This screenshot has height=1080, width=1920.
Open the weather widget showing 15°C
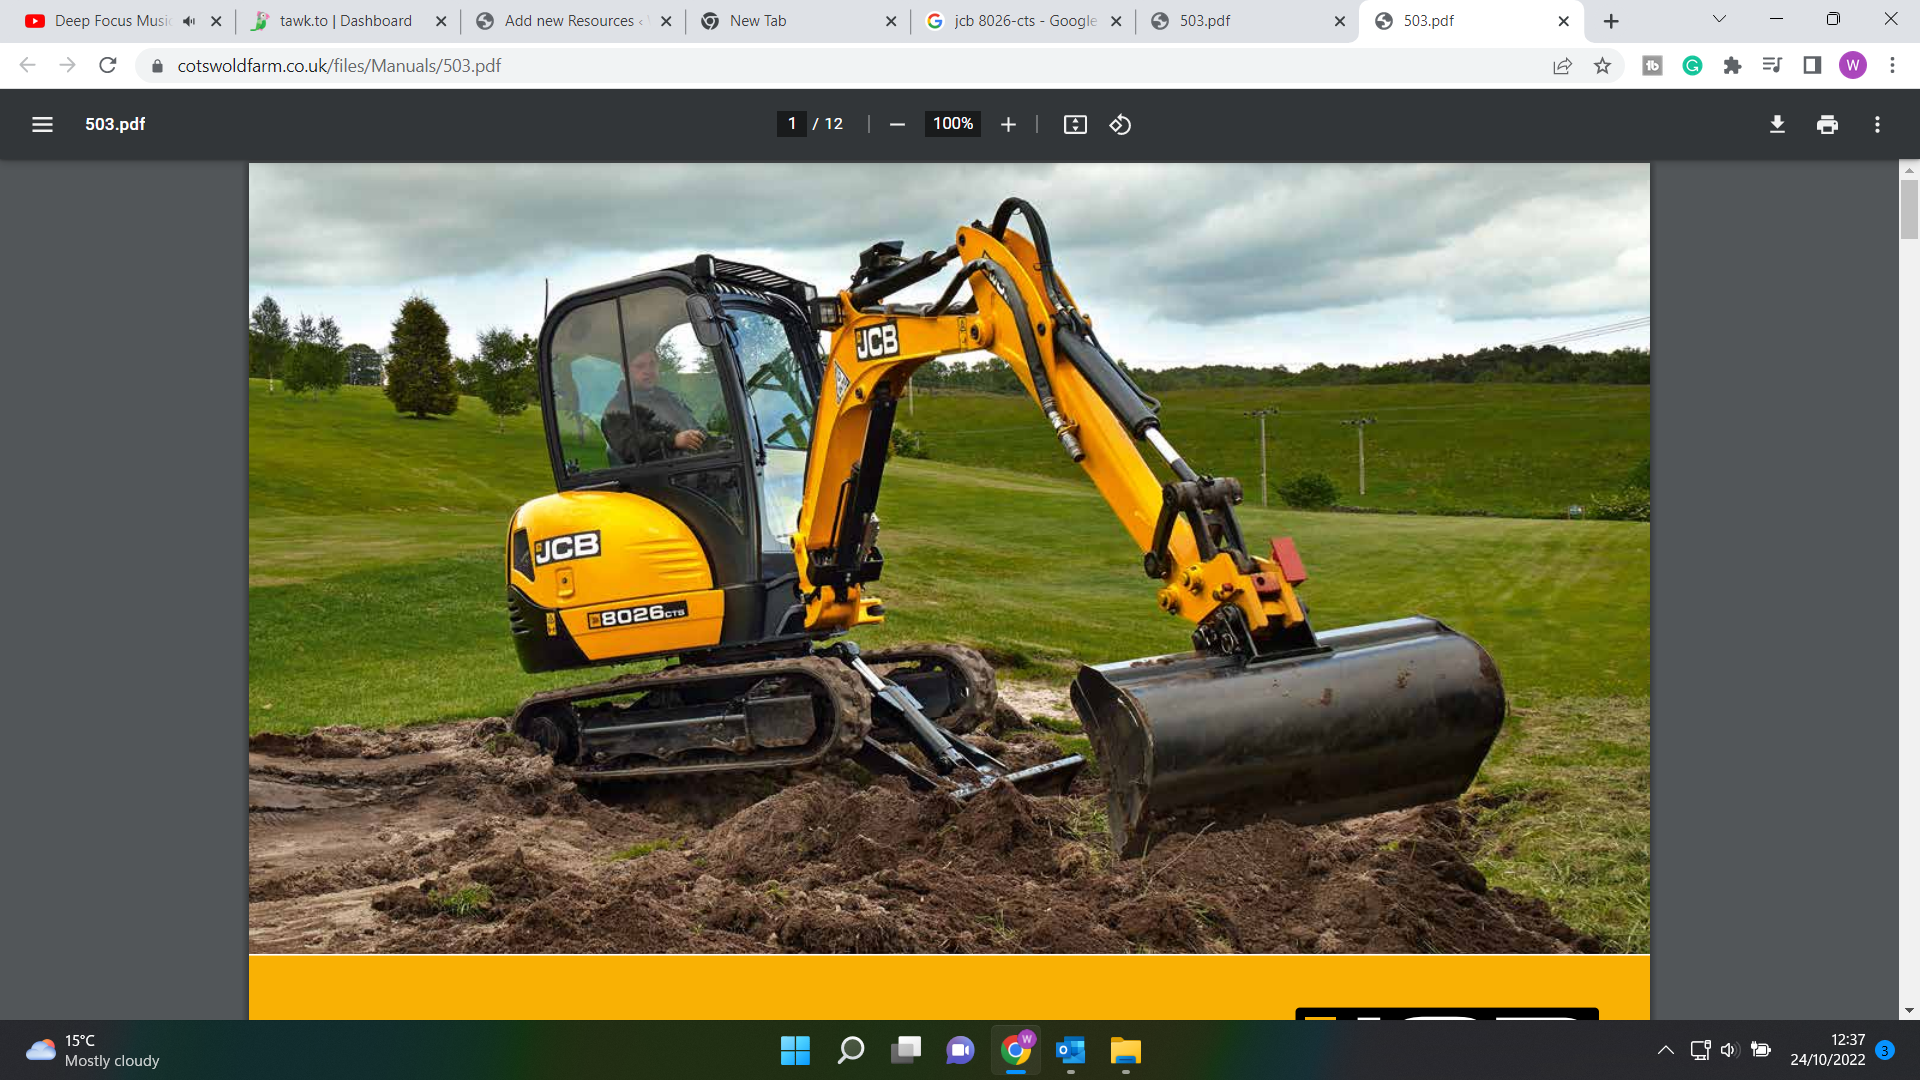pyautogui.click(x=92, y=1050)
